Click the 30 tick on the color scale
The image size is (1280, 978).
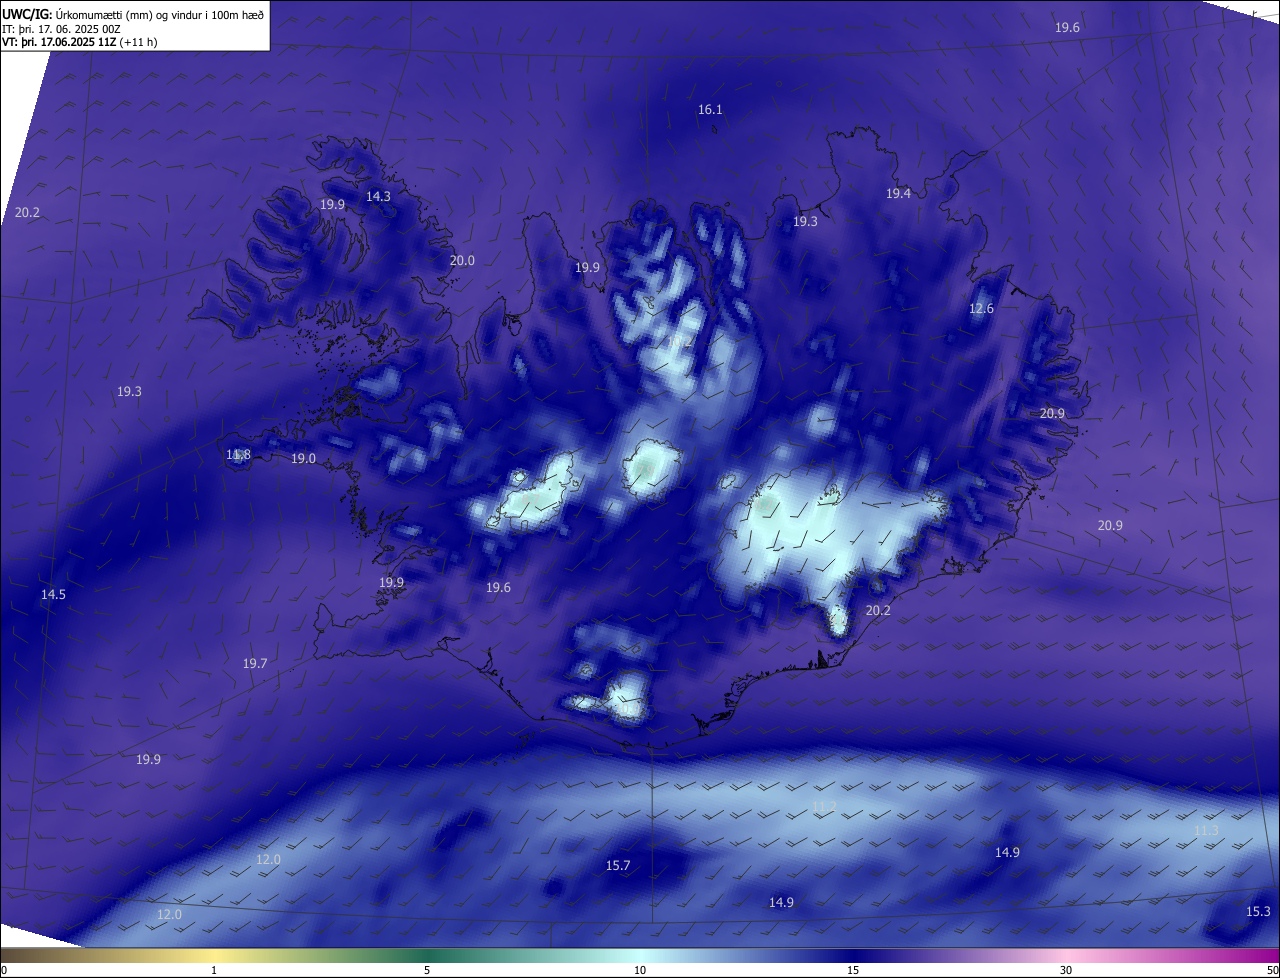(1066, 970)
